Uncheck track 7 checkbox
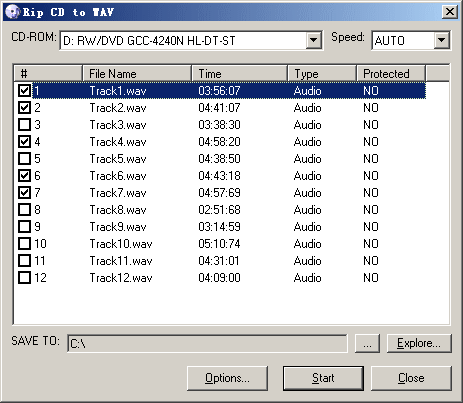 click(24, 193)
